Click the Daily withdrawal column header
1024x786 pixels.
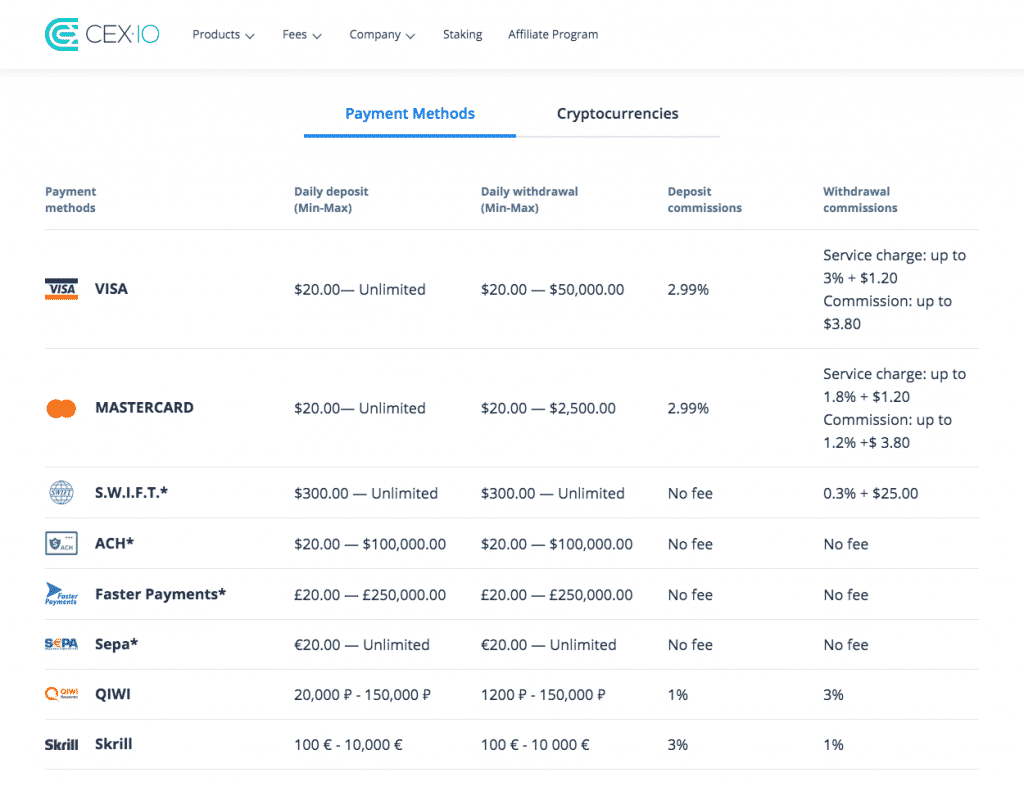[x=530, y=200]
